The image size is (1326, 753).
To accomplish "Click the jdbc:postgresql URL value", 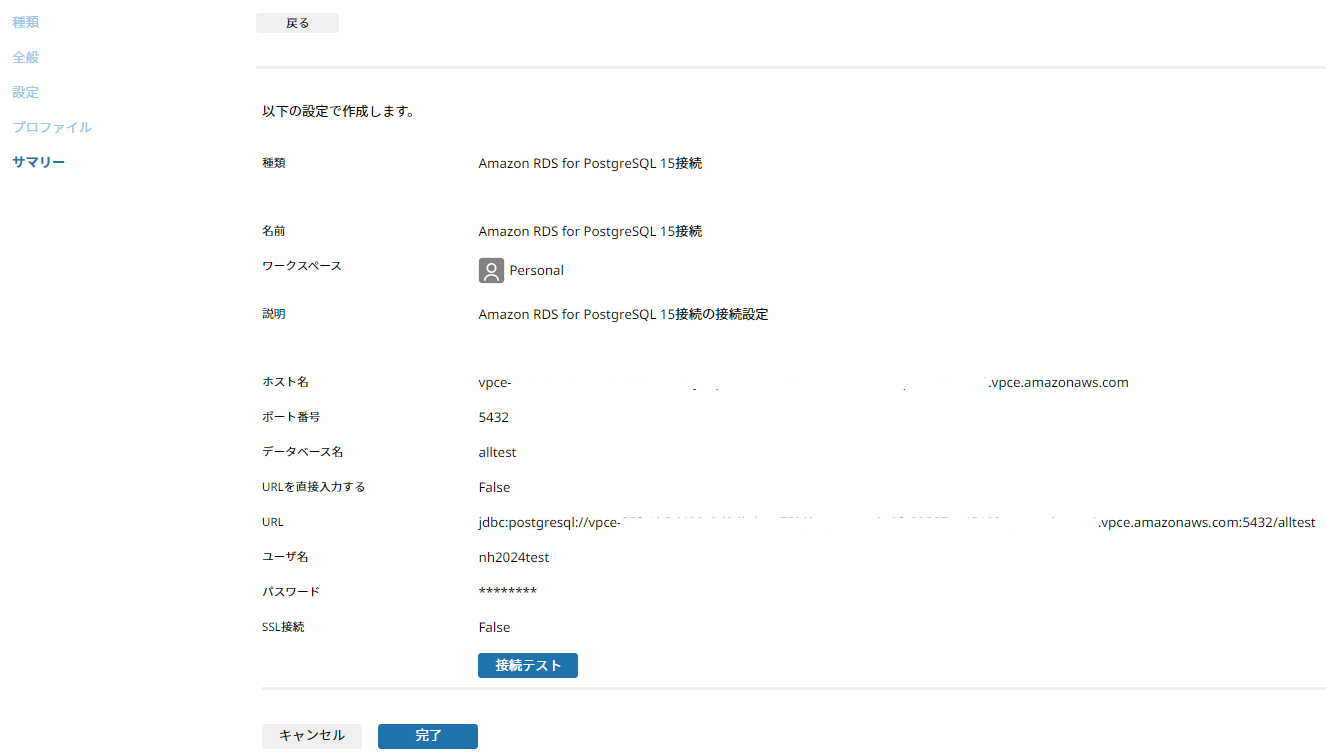I will pos(897,522).
